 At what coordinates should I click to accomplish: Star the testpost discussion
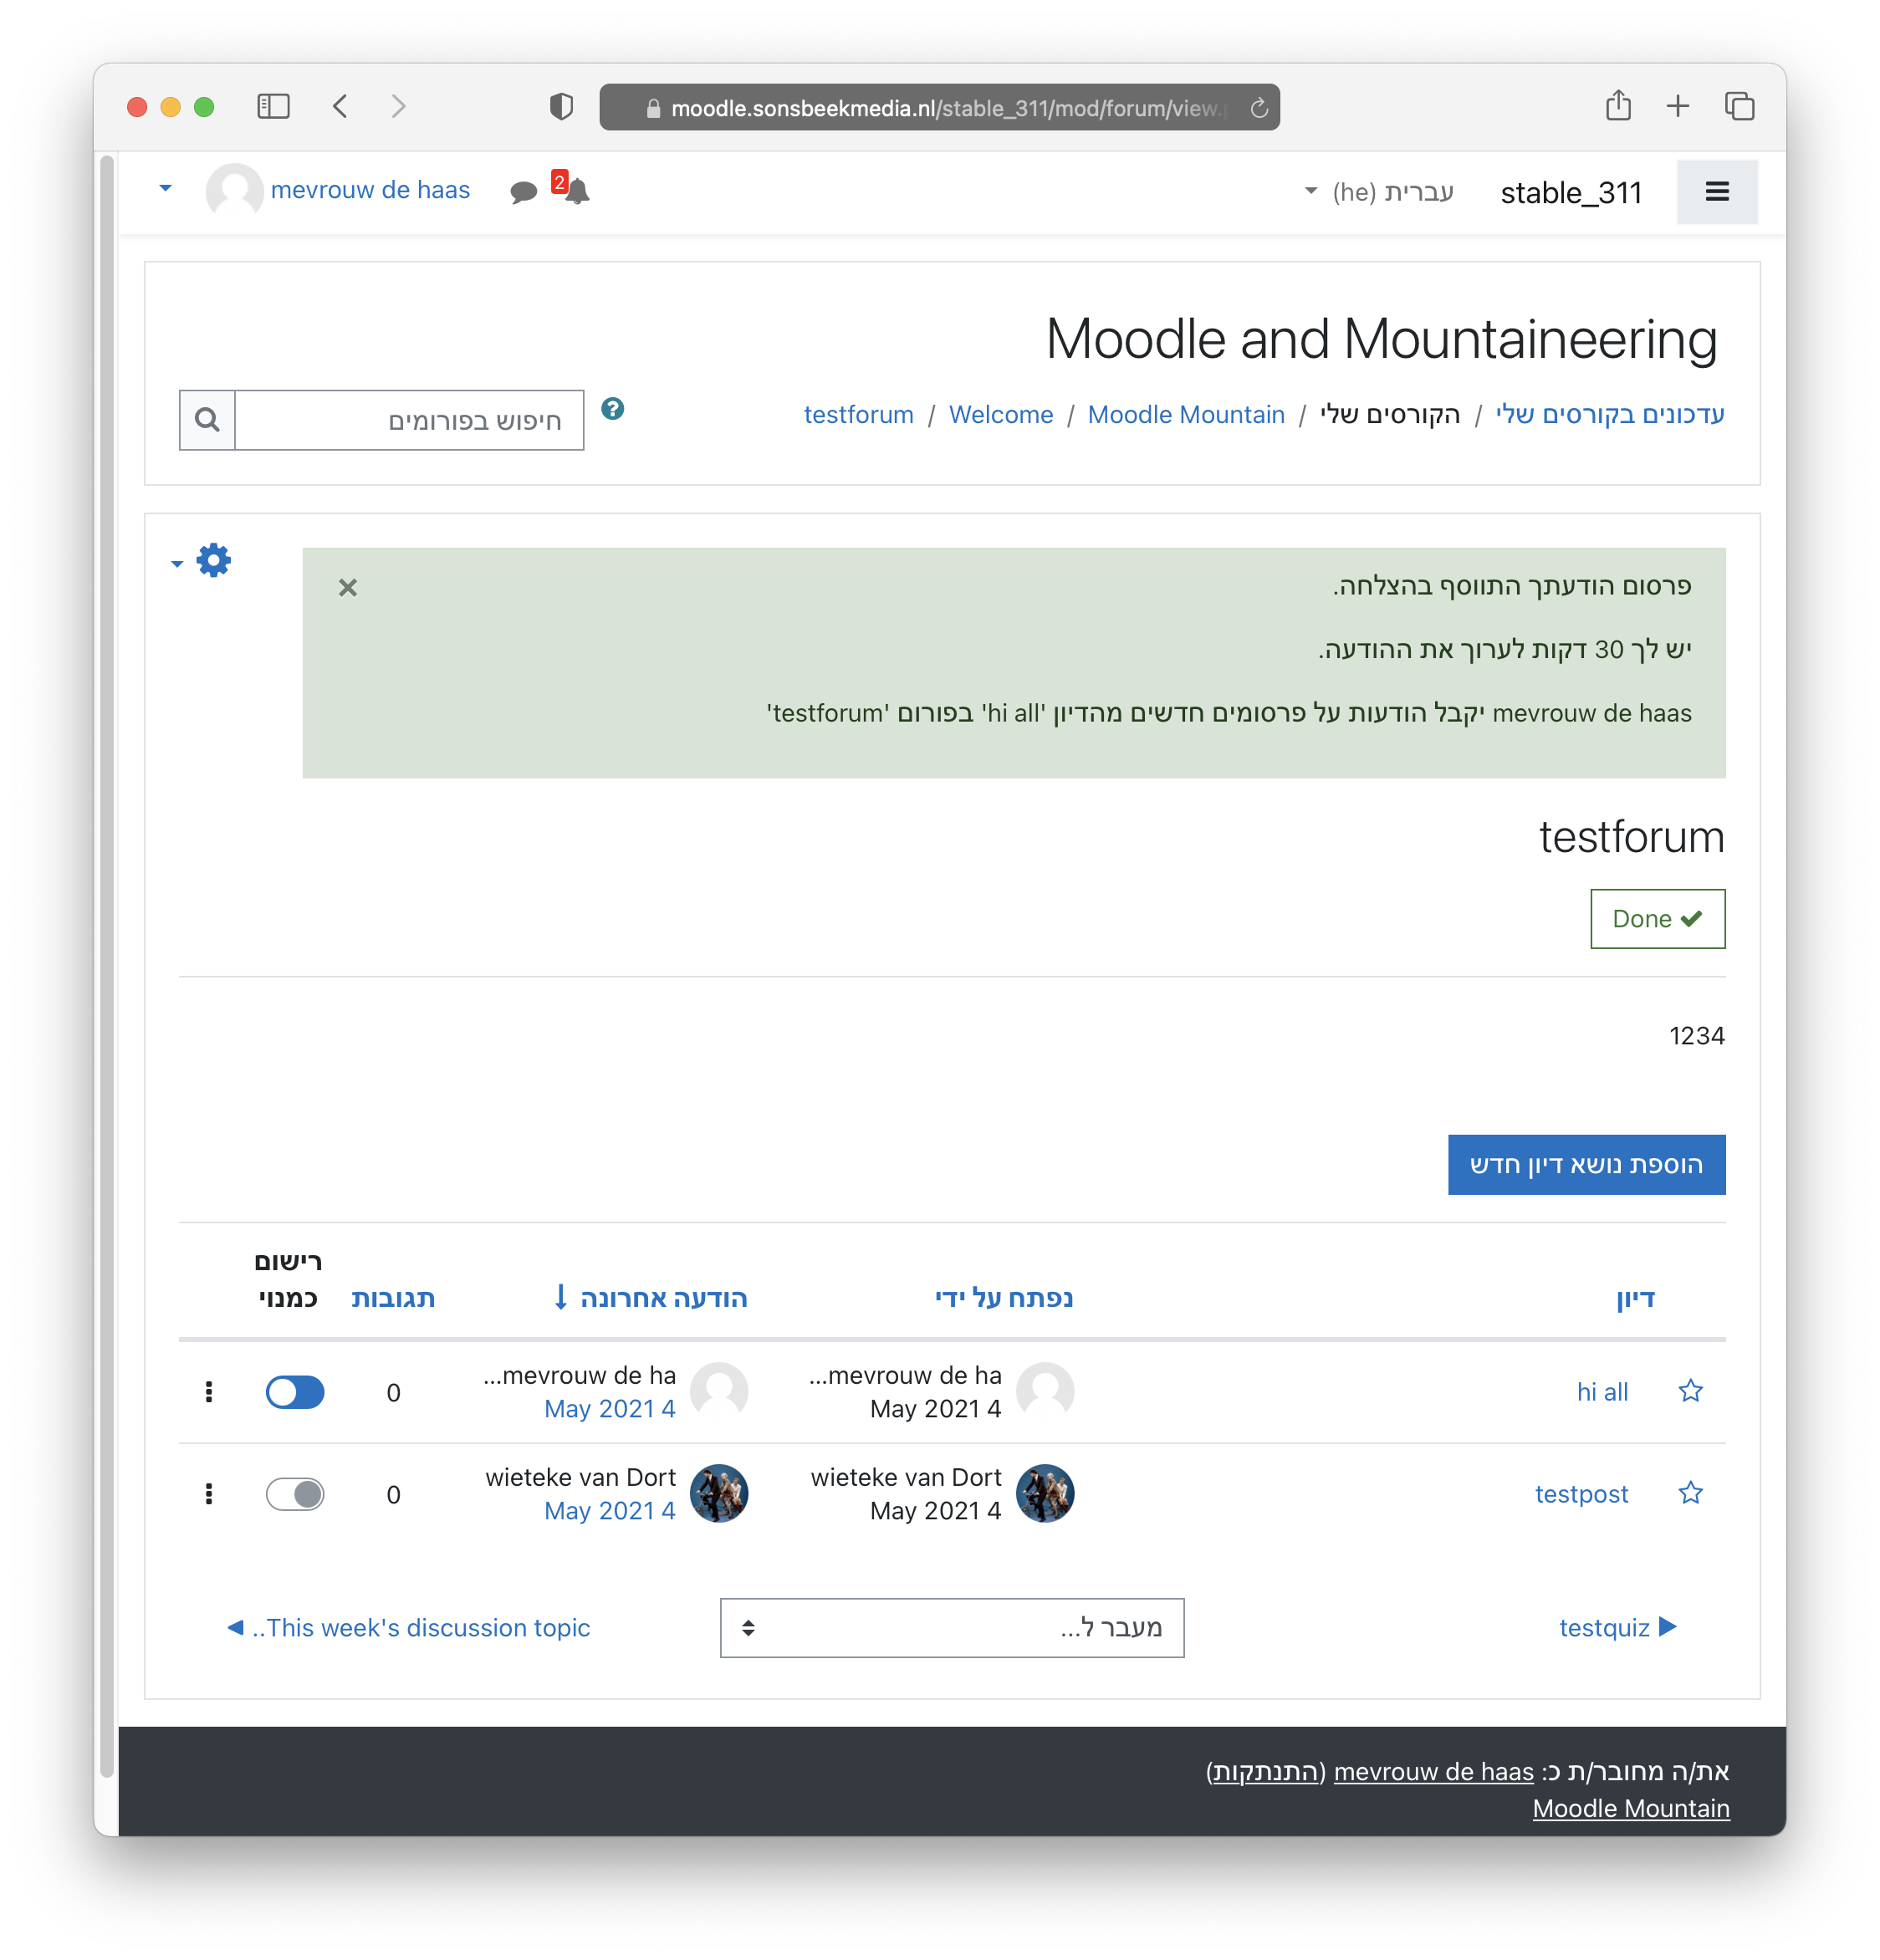(x=1689, y=1493)
